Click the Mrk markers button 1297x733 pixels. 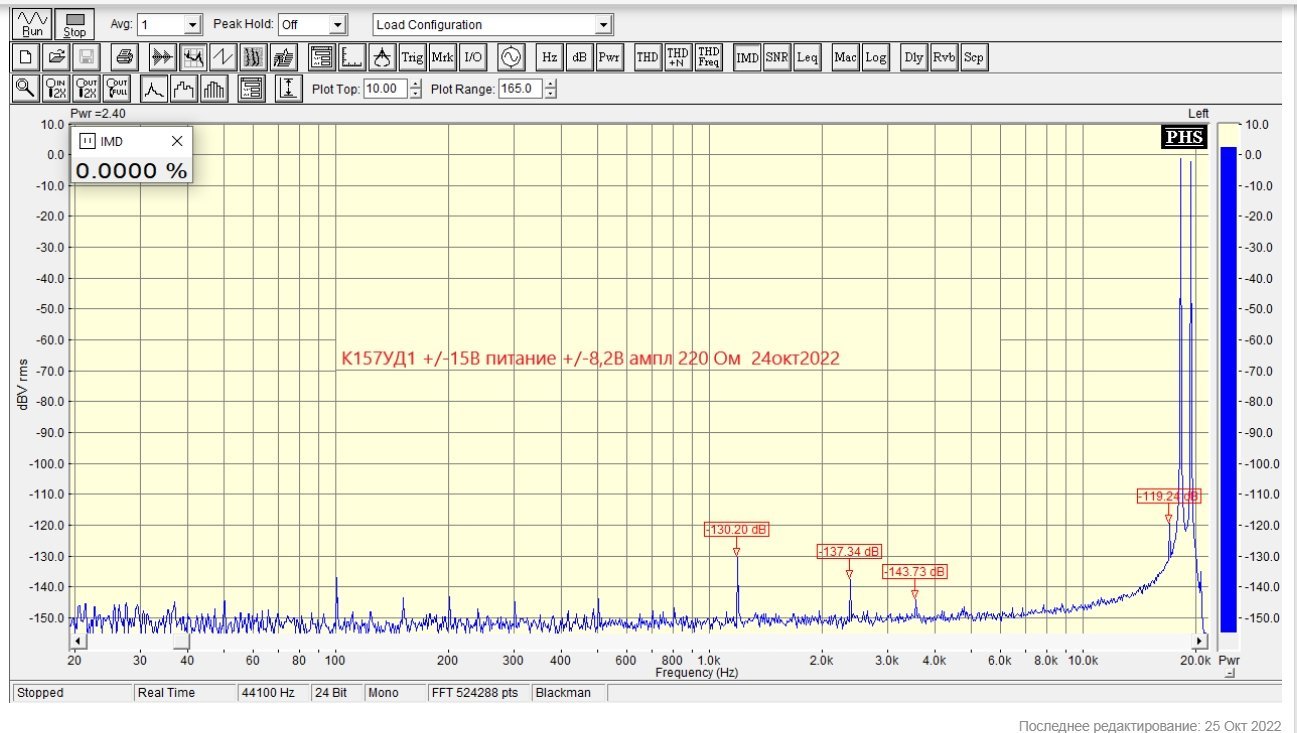coord(442,57)
